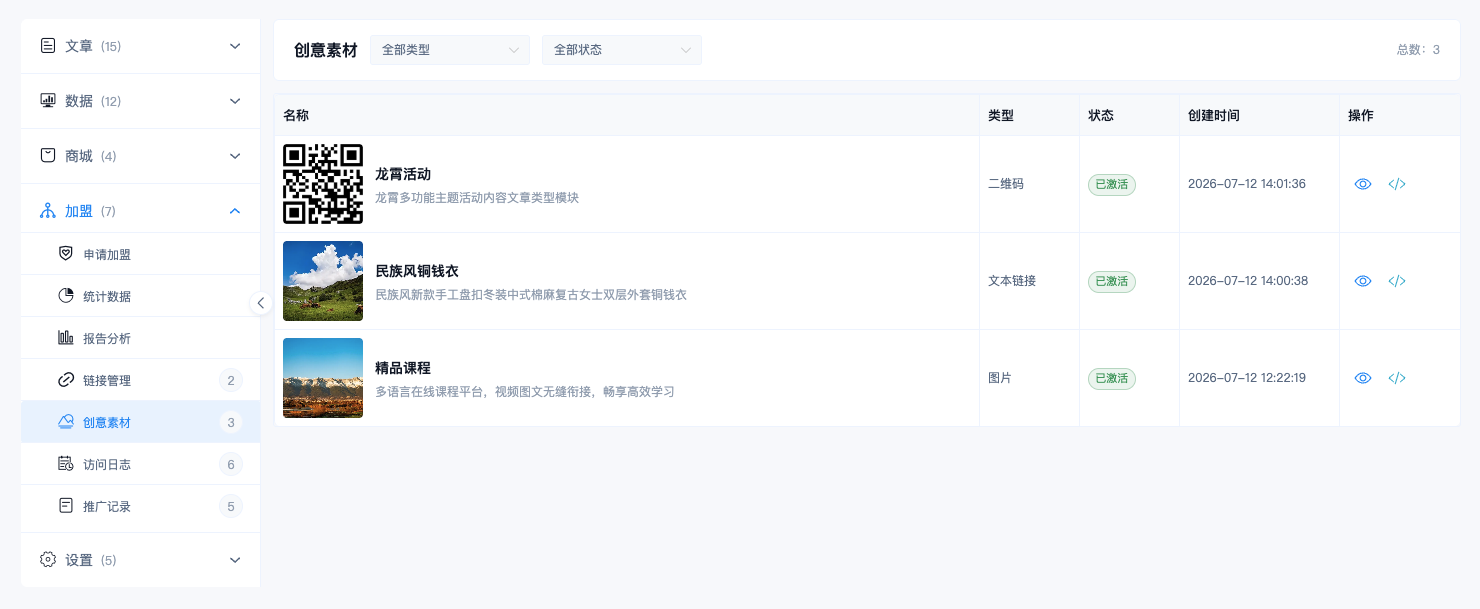Open the 链接管理 menu item

(x=140, y=380)
